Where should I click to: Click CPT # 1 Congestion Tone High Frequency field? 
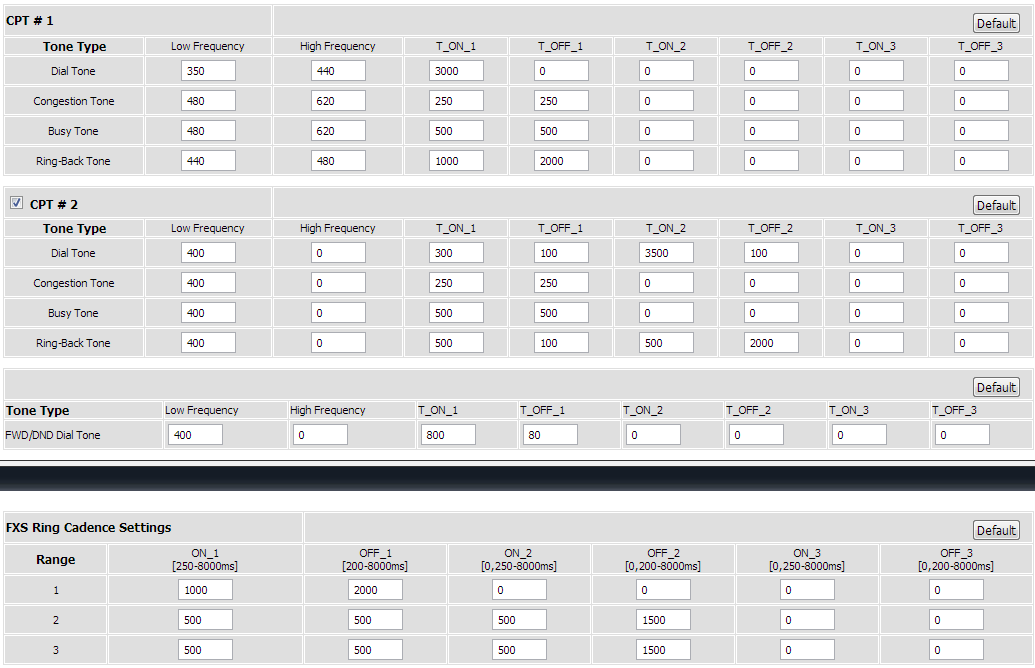point(338,101)
